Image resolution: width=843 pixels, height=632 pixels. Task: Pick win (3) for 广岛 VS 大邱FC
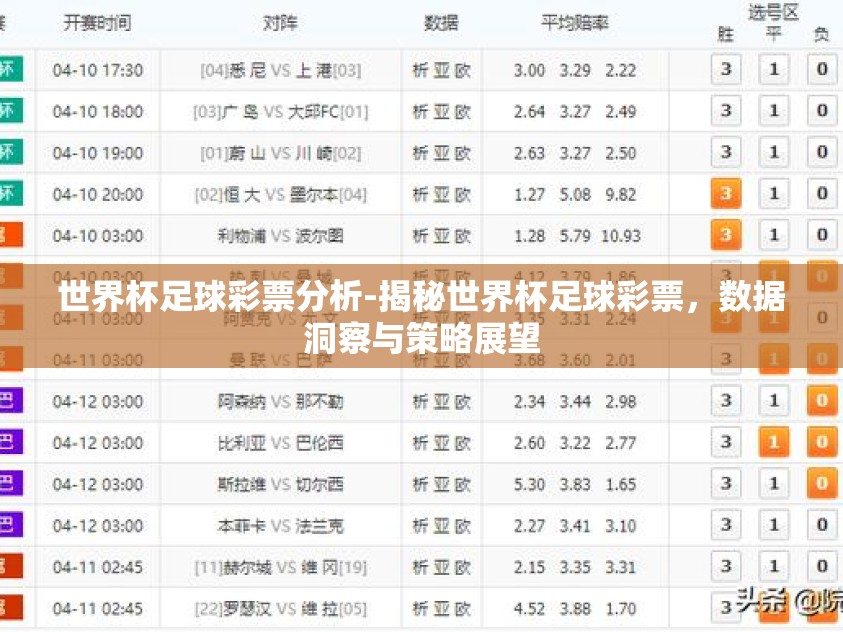[x=726, y=111]
